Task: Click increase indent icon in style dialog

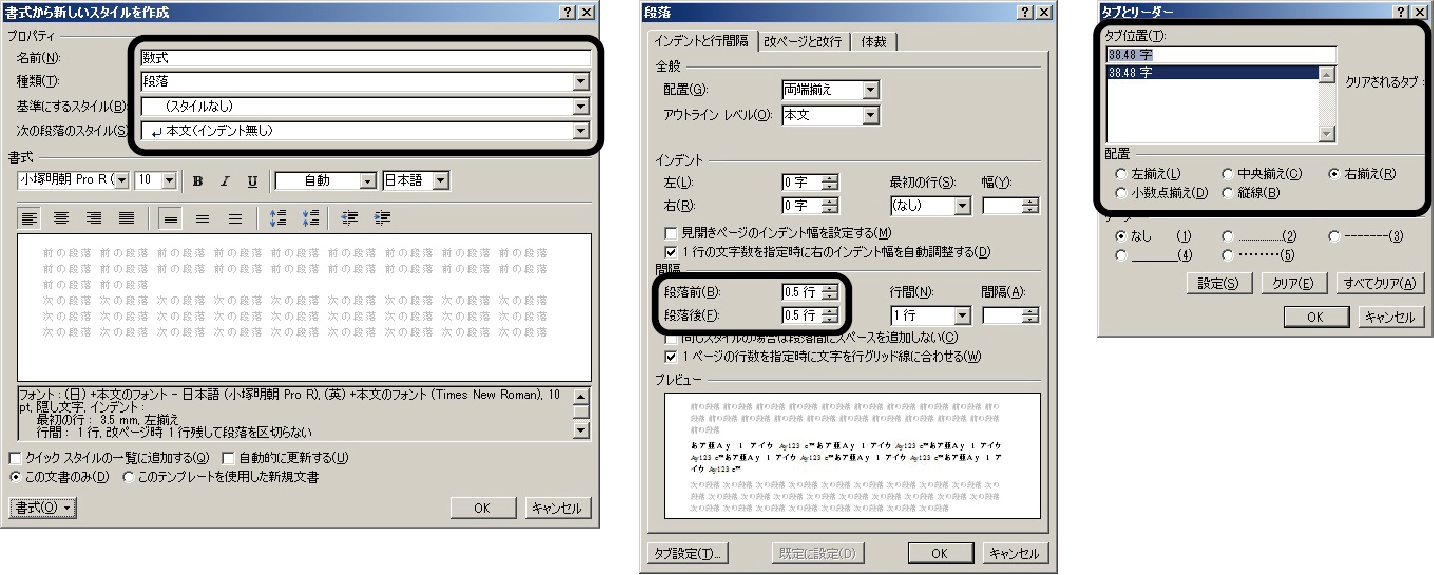Action: click(382, 217)
